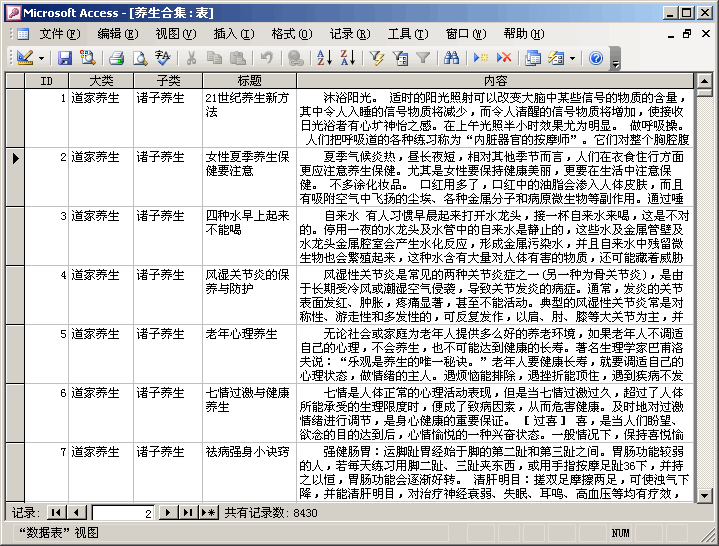Click the row selector for record 5
This screenshot has width=719, height=546.
(15, 354)
